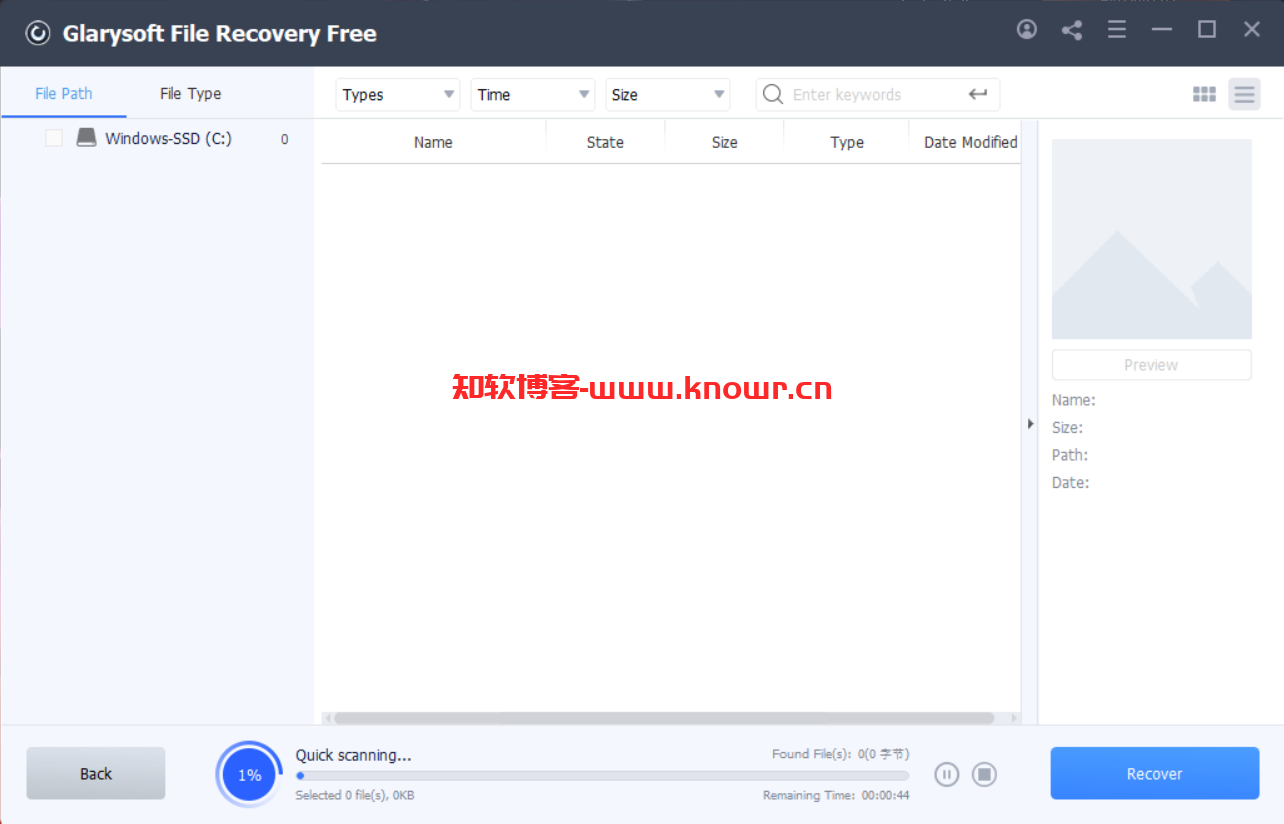Click the horizontal scrollbar of file list
1284x824 pixels.
tap(664, 718)
